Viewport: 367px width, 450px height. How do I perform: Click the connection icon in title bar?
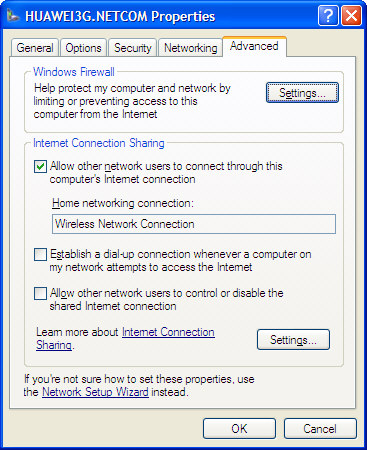13,15
